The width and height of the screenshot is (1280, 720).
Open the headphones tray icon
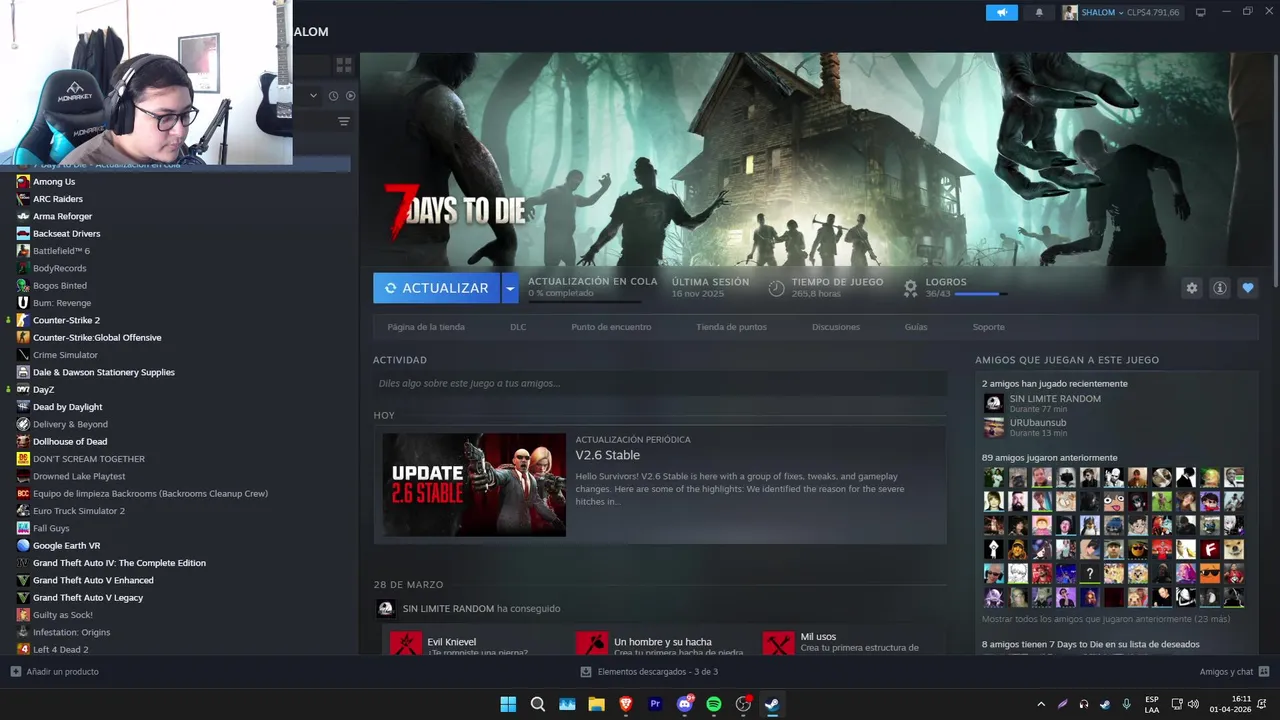(x=1084, y=704)
